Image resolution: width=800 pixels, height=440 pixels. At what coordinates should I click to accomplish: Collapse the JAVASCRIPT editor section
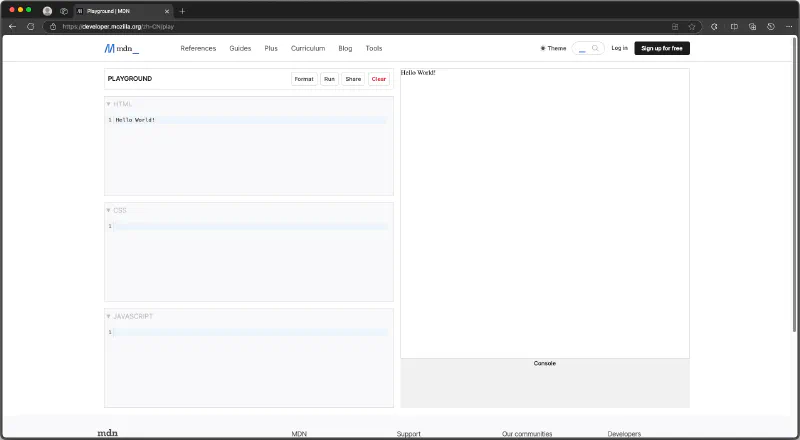pos(130,316)
